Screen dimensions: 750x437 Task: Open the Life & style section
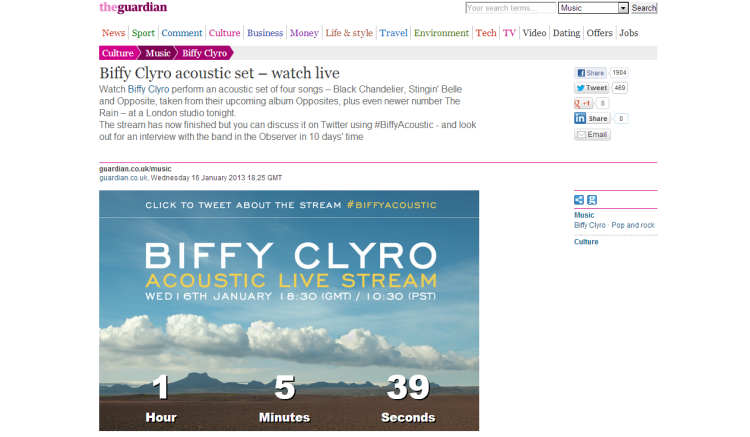pos(349,33)
